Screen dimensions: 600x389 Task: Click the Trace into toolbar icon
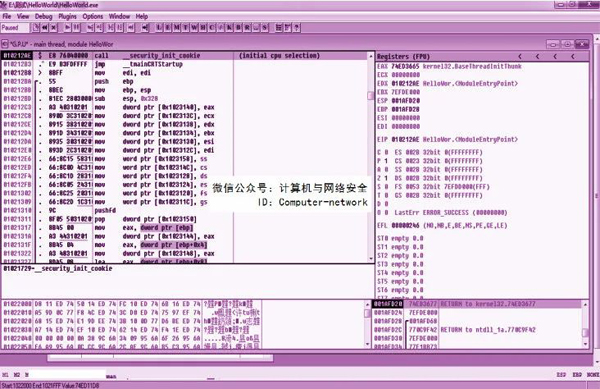pyautogui.click(x=111, y=28)
